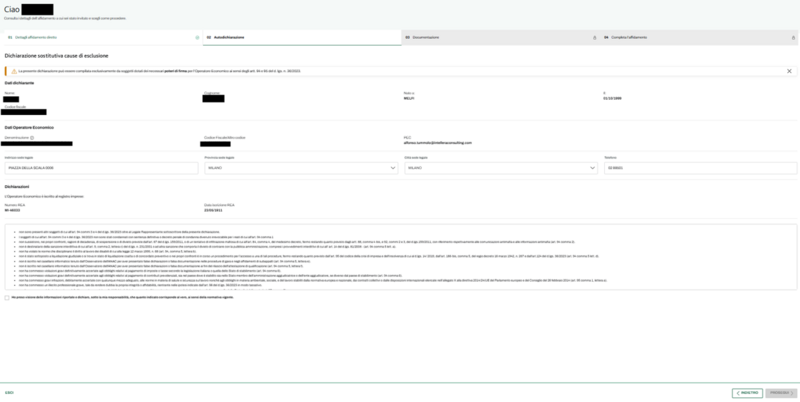This screenshot has width=800, height=402.
Task: Open the Provincia sede legale dropdown
Action: click(301, 168)
